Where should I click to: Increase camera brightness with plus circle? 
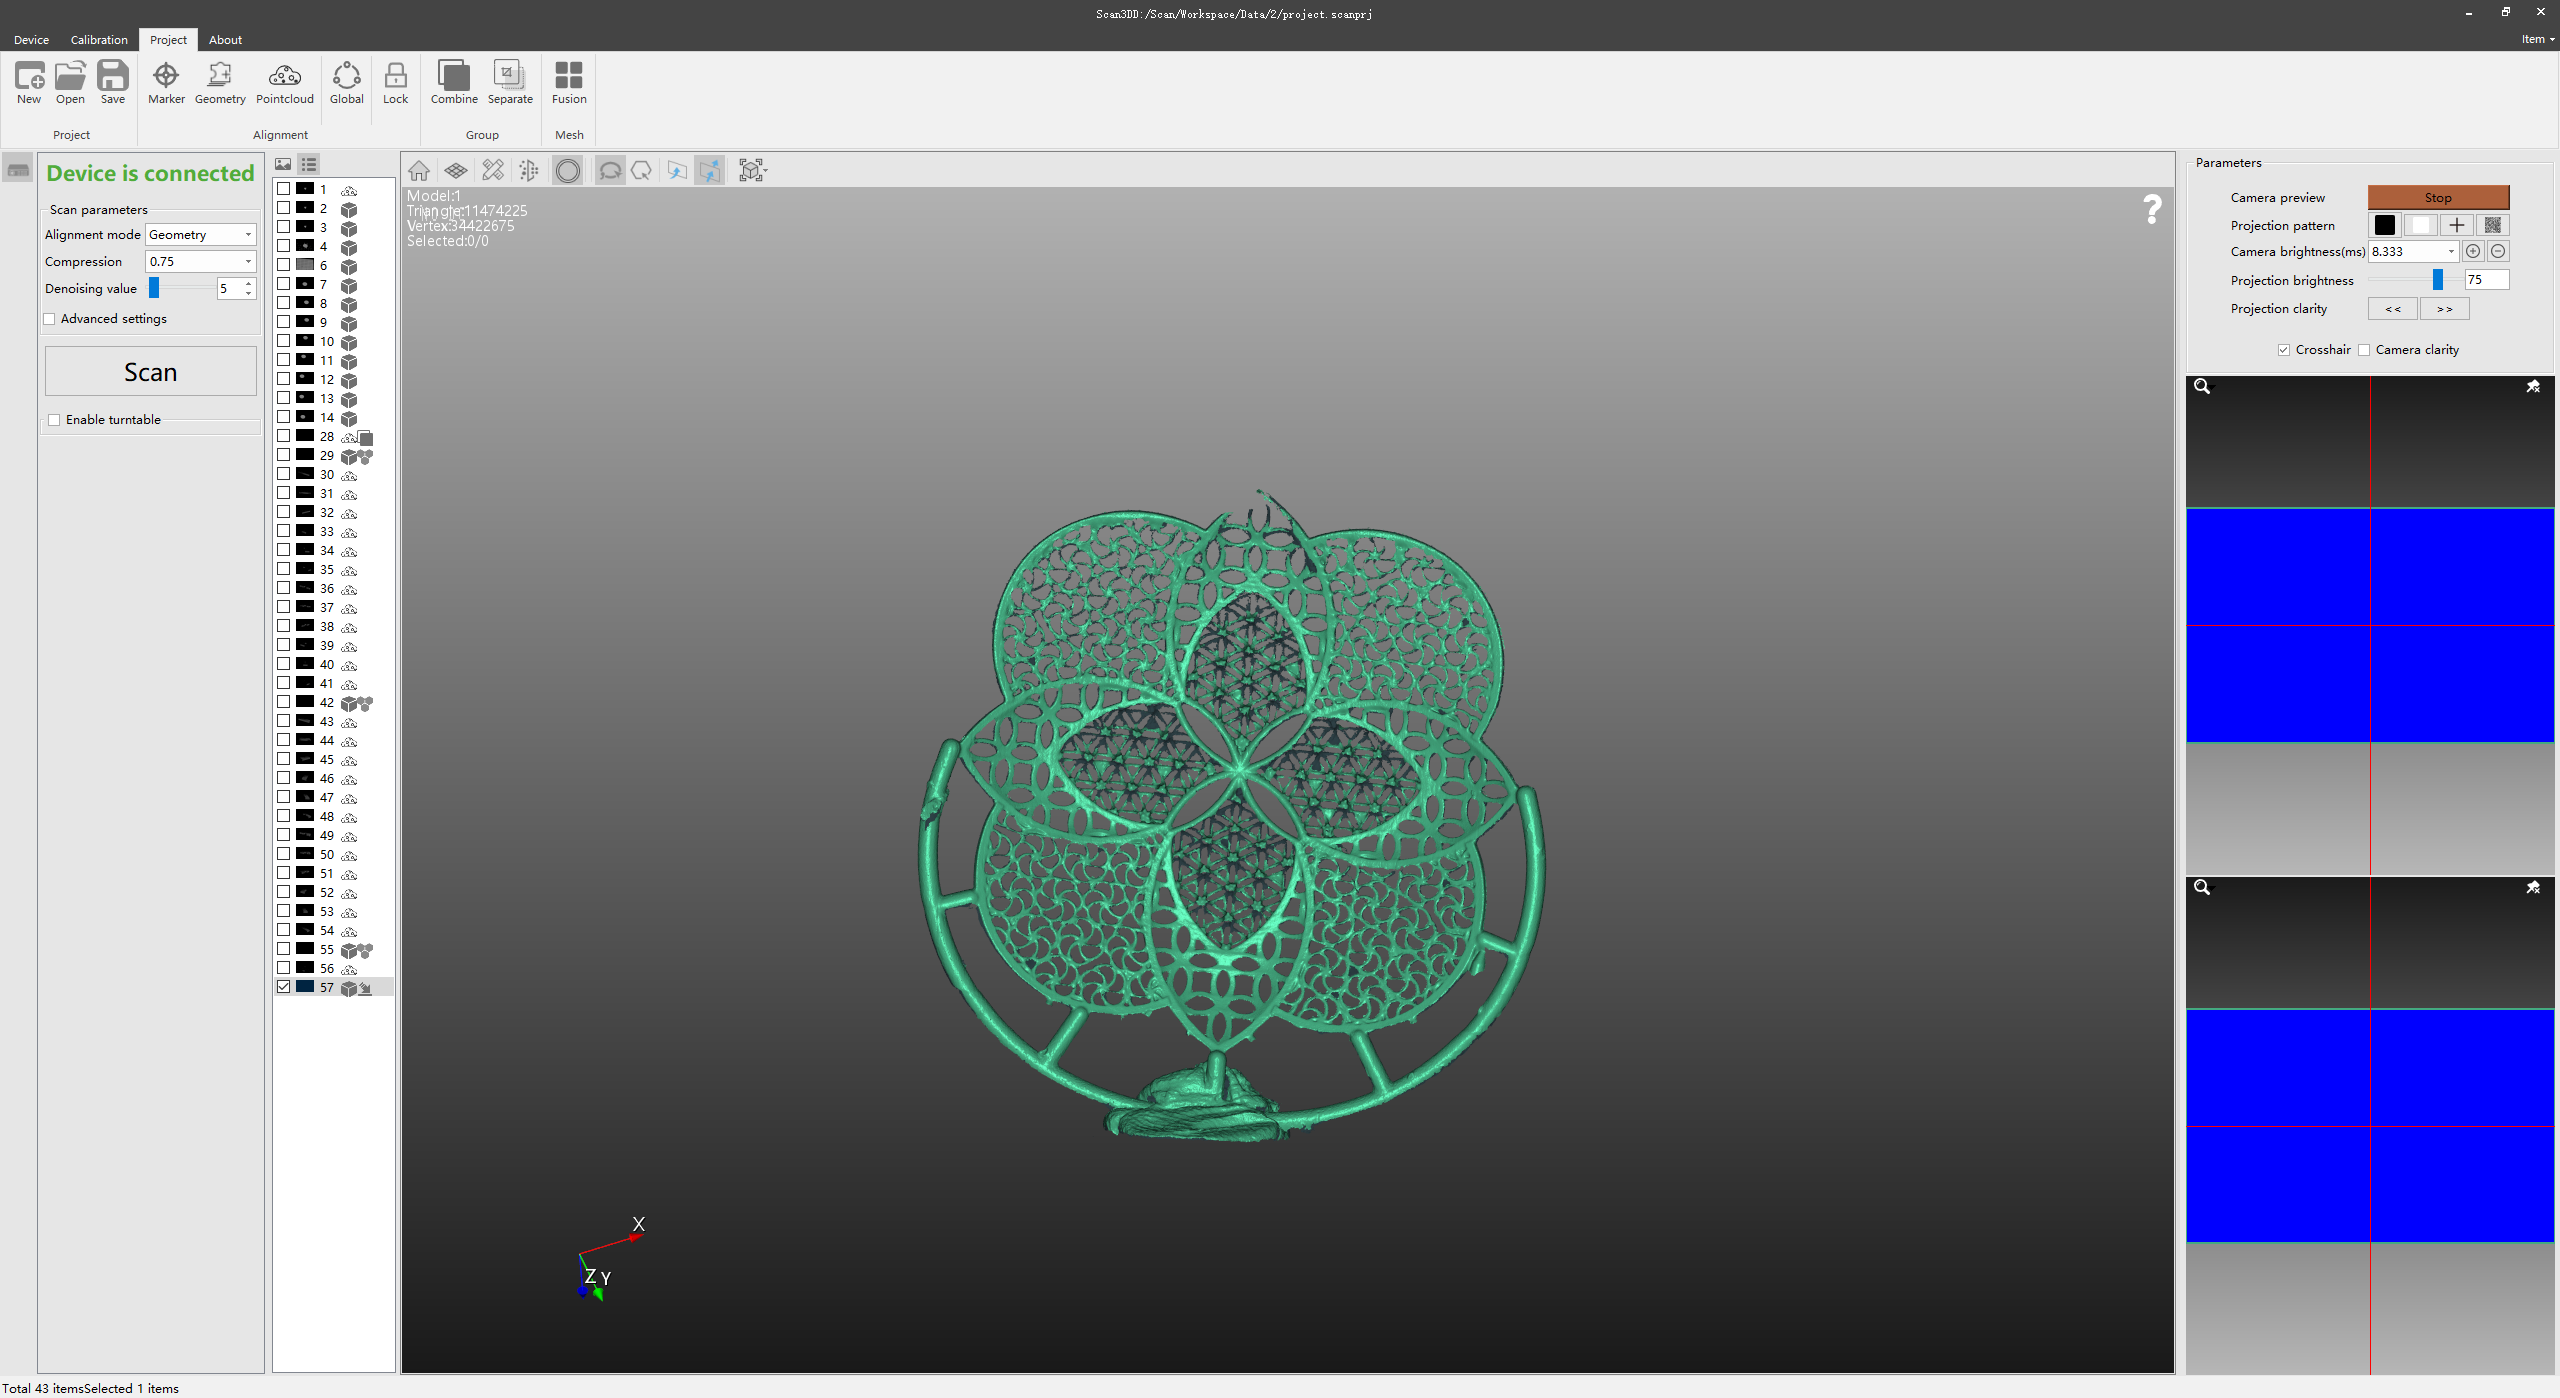pos(2473,252)
